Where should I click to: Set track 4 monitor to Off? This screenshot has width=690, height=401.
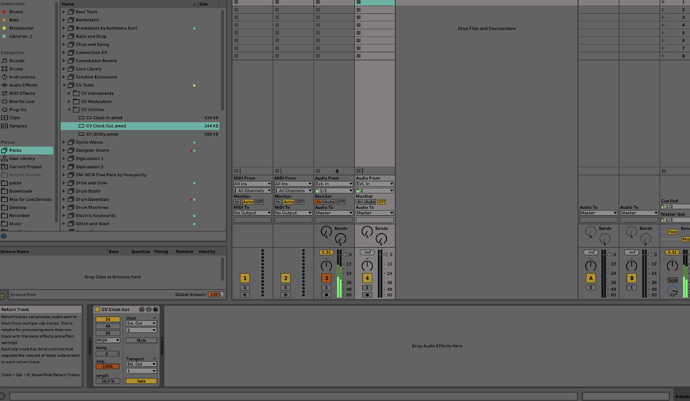coord(382,202)
